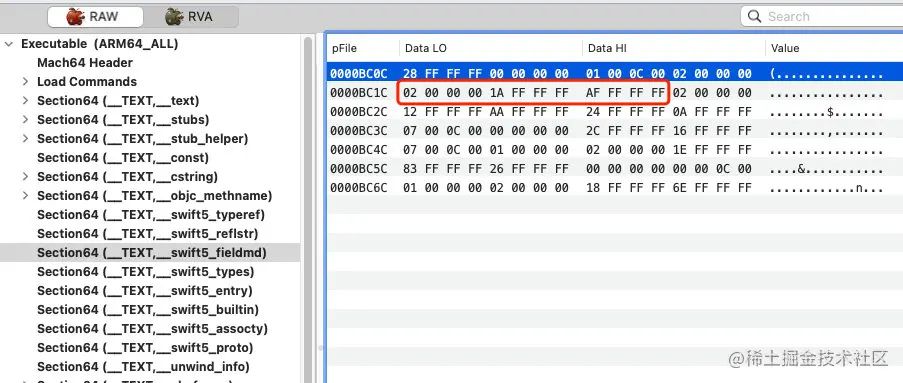Screen dimensions: 903x383
Task: Click Data HI bytes 02 00 00 00 1E FF FF FF
Action: tap(669, 150)
